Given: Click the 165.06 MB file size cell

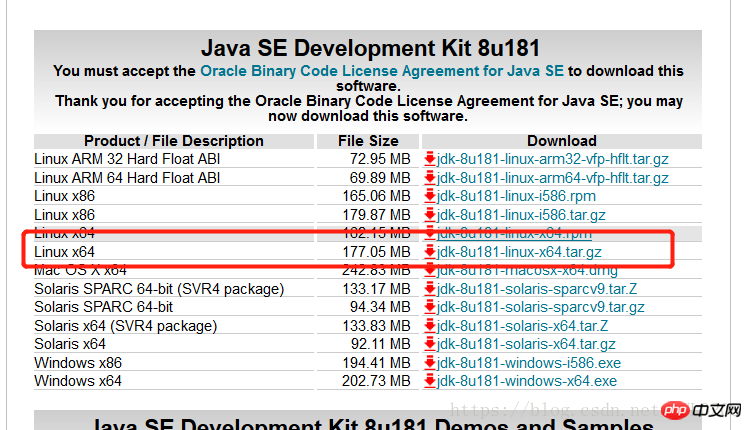Looking at the screenshot, I should pos(376,196).
